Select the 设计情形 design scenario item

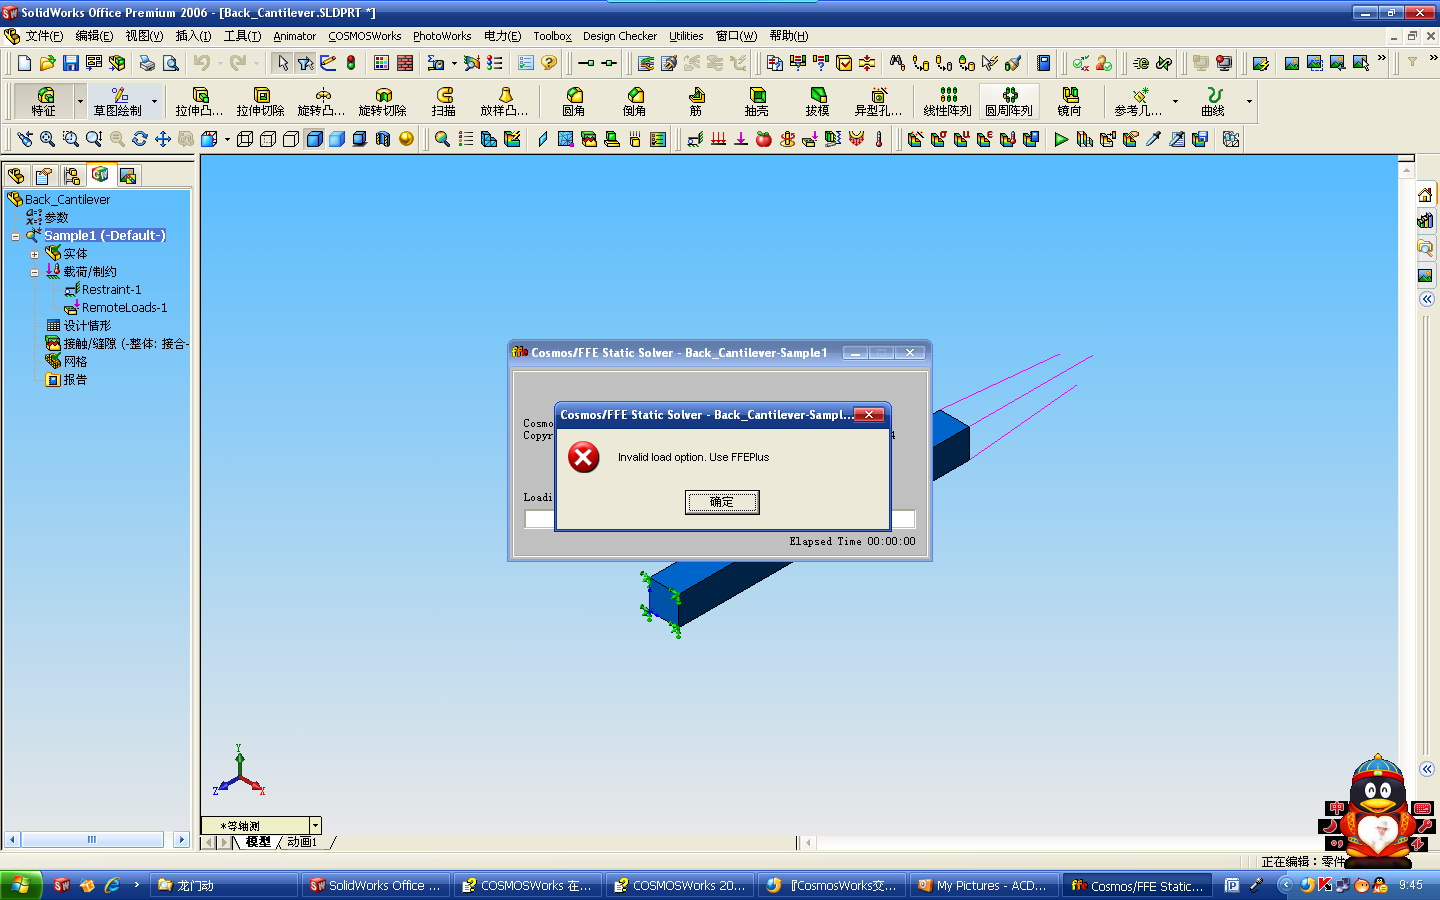click(x=87, y=326)
